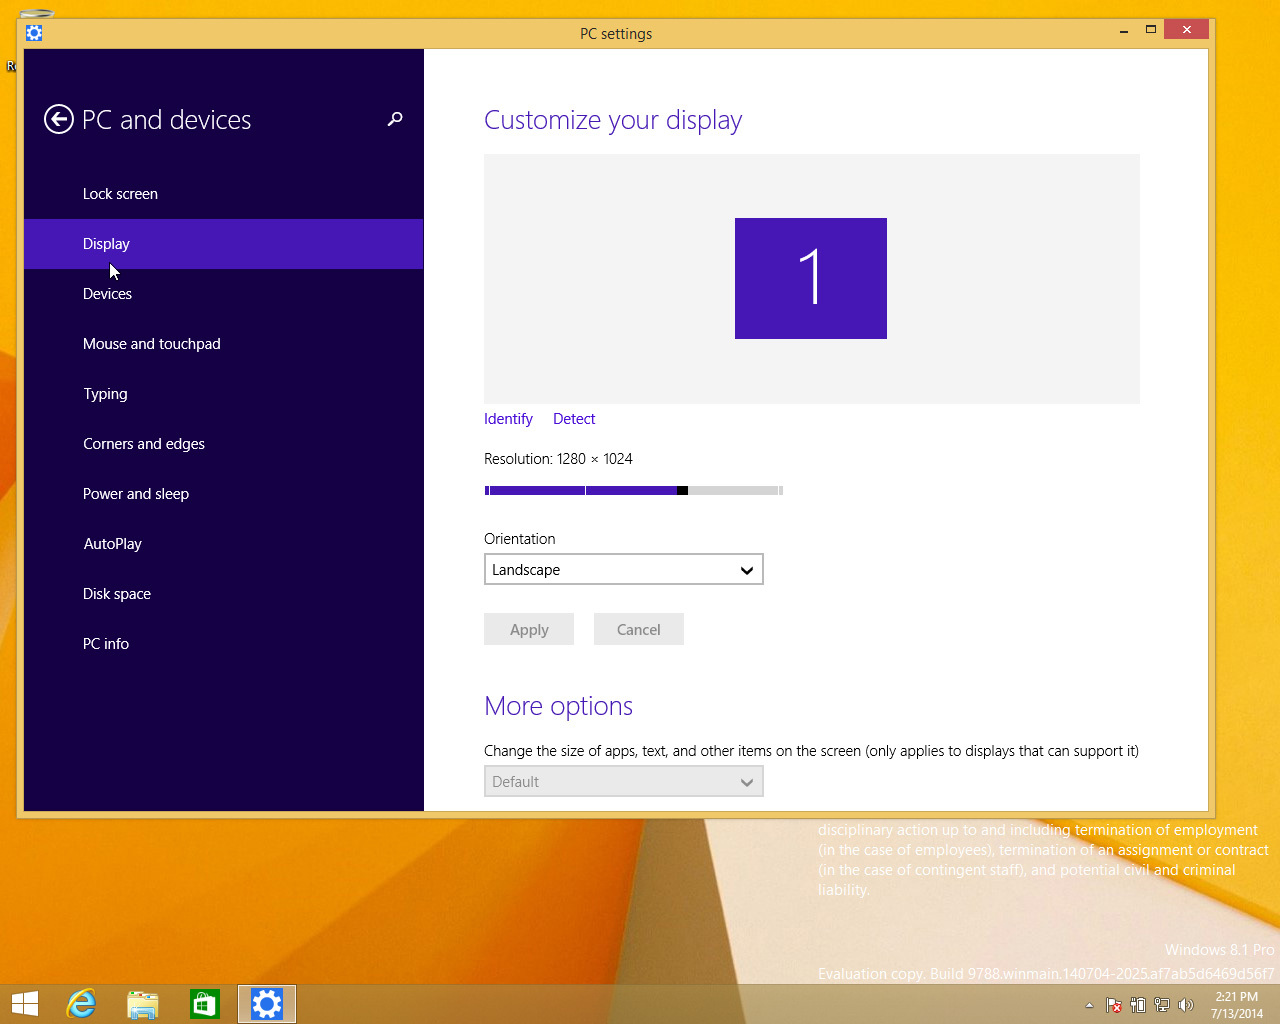
Task: Open the search magnifier in PC settings
Action: click(x=394, y=119)
